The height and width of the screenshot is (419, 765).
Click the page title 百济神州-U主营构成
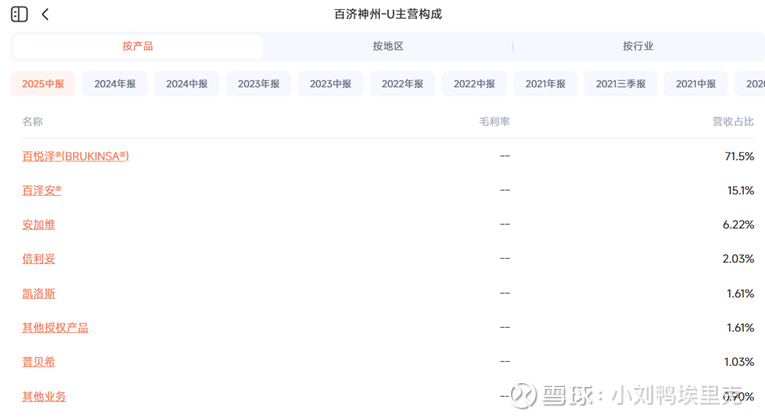(388, 14)
